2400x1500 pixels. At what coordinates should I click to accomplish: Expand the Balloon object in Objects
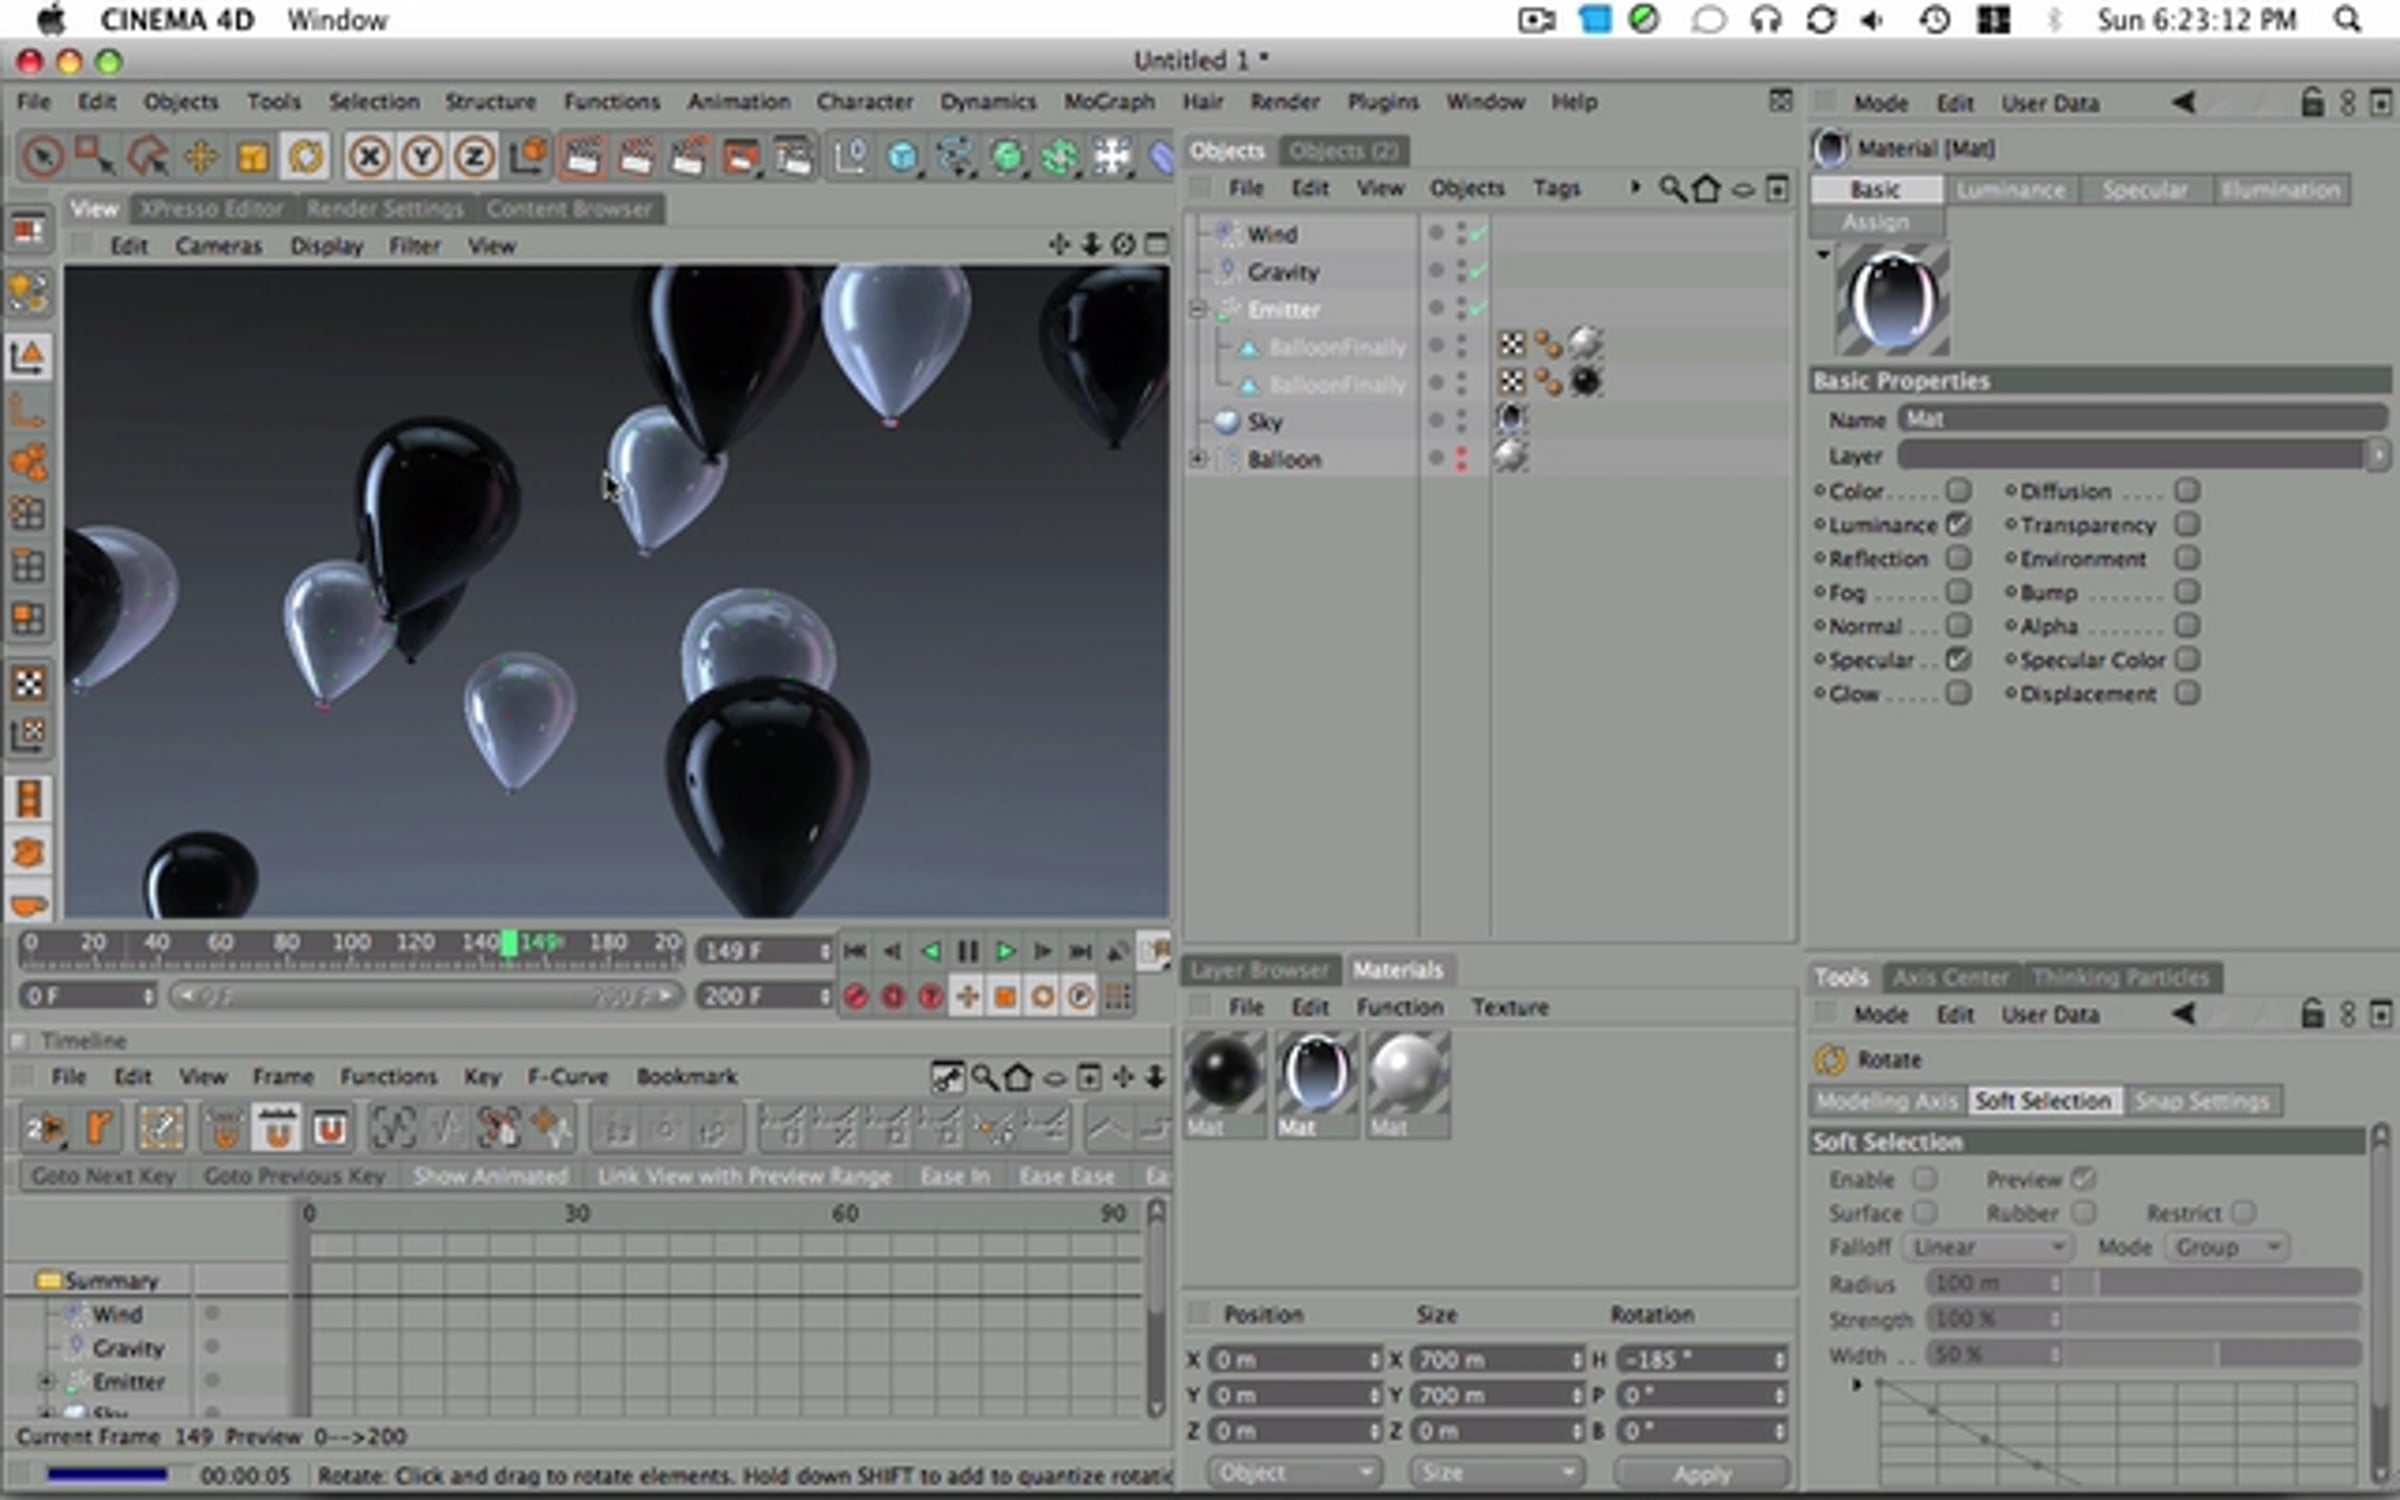(x=1197, y=459)
